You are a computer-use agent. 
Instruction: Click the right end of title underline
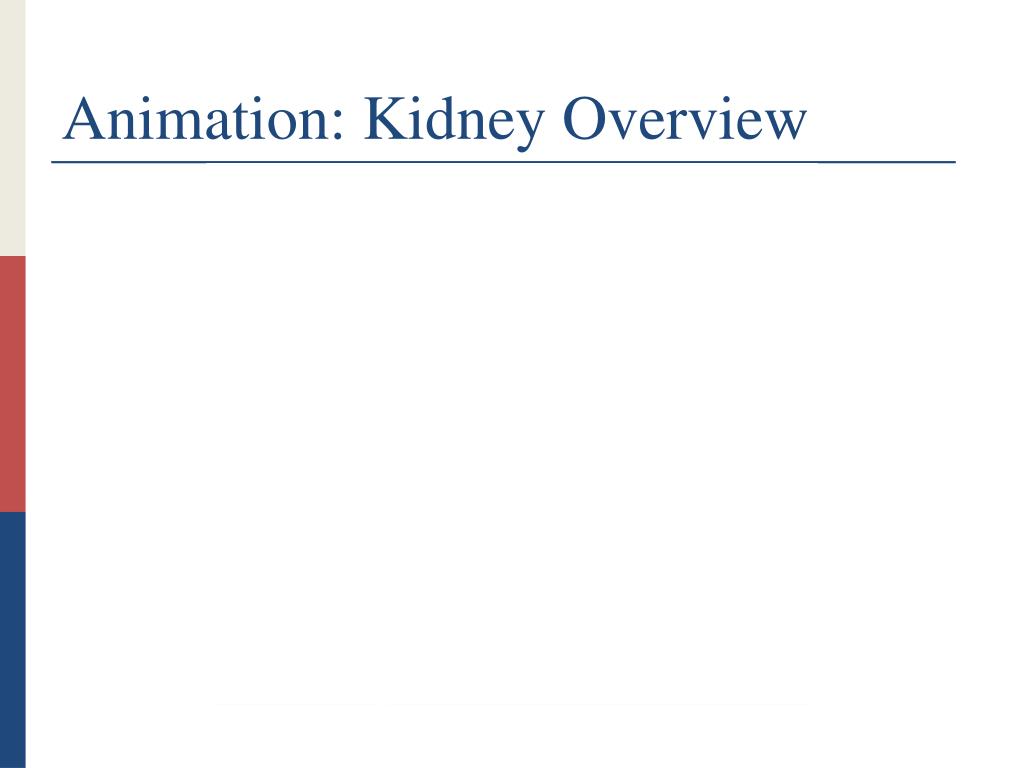(x=954, y=161)
